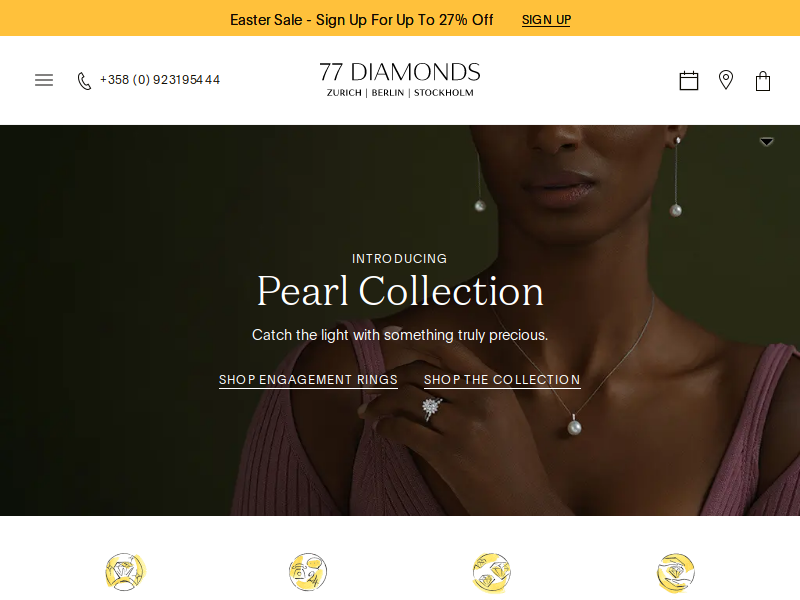Click the hands holding diamond icon
Image resolution: width=800 pixels, height=600 pixels.
coord(676,572)
